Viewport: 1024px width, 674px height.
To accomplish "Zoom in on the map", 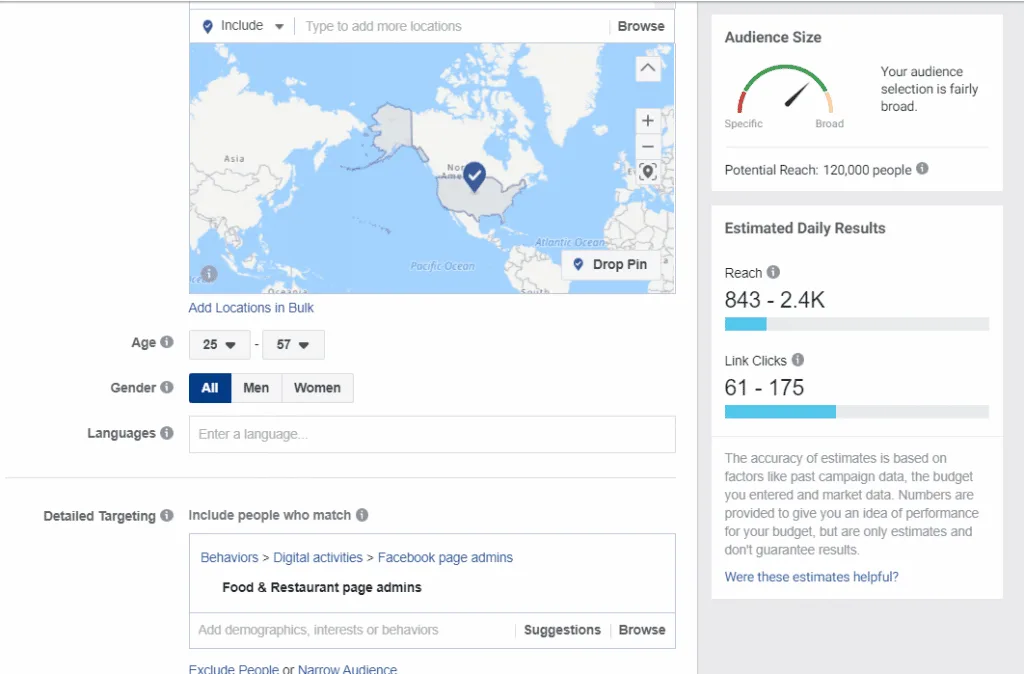I will tap(648, 120).
